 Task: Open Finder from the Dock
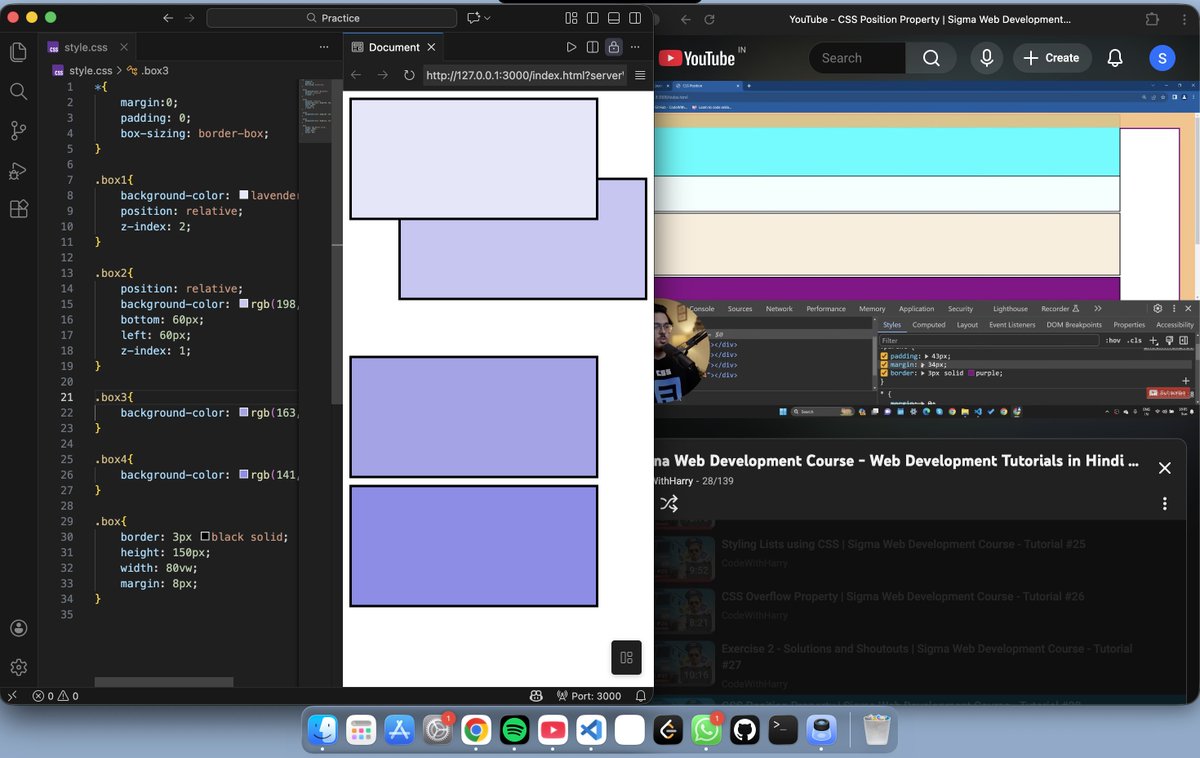322,731
